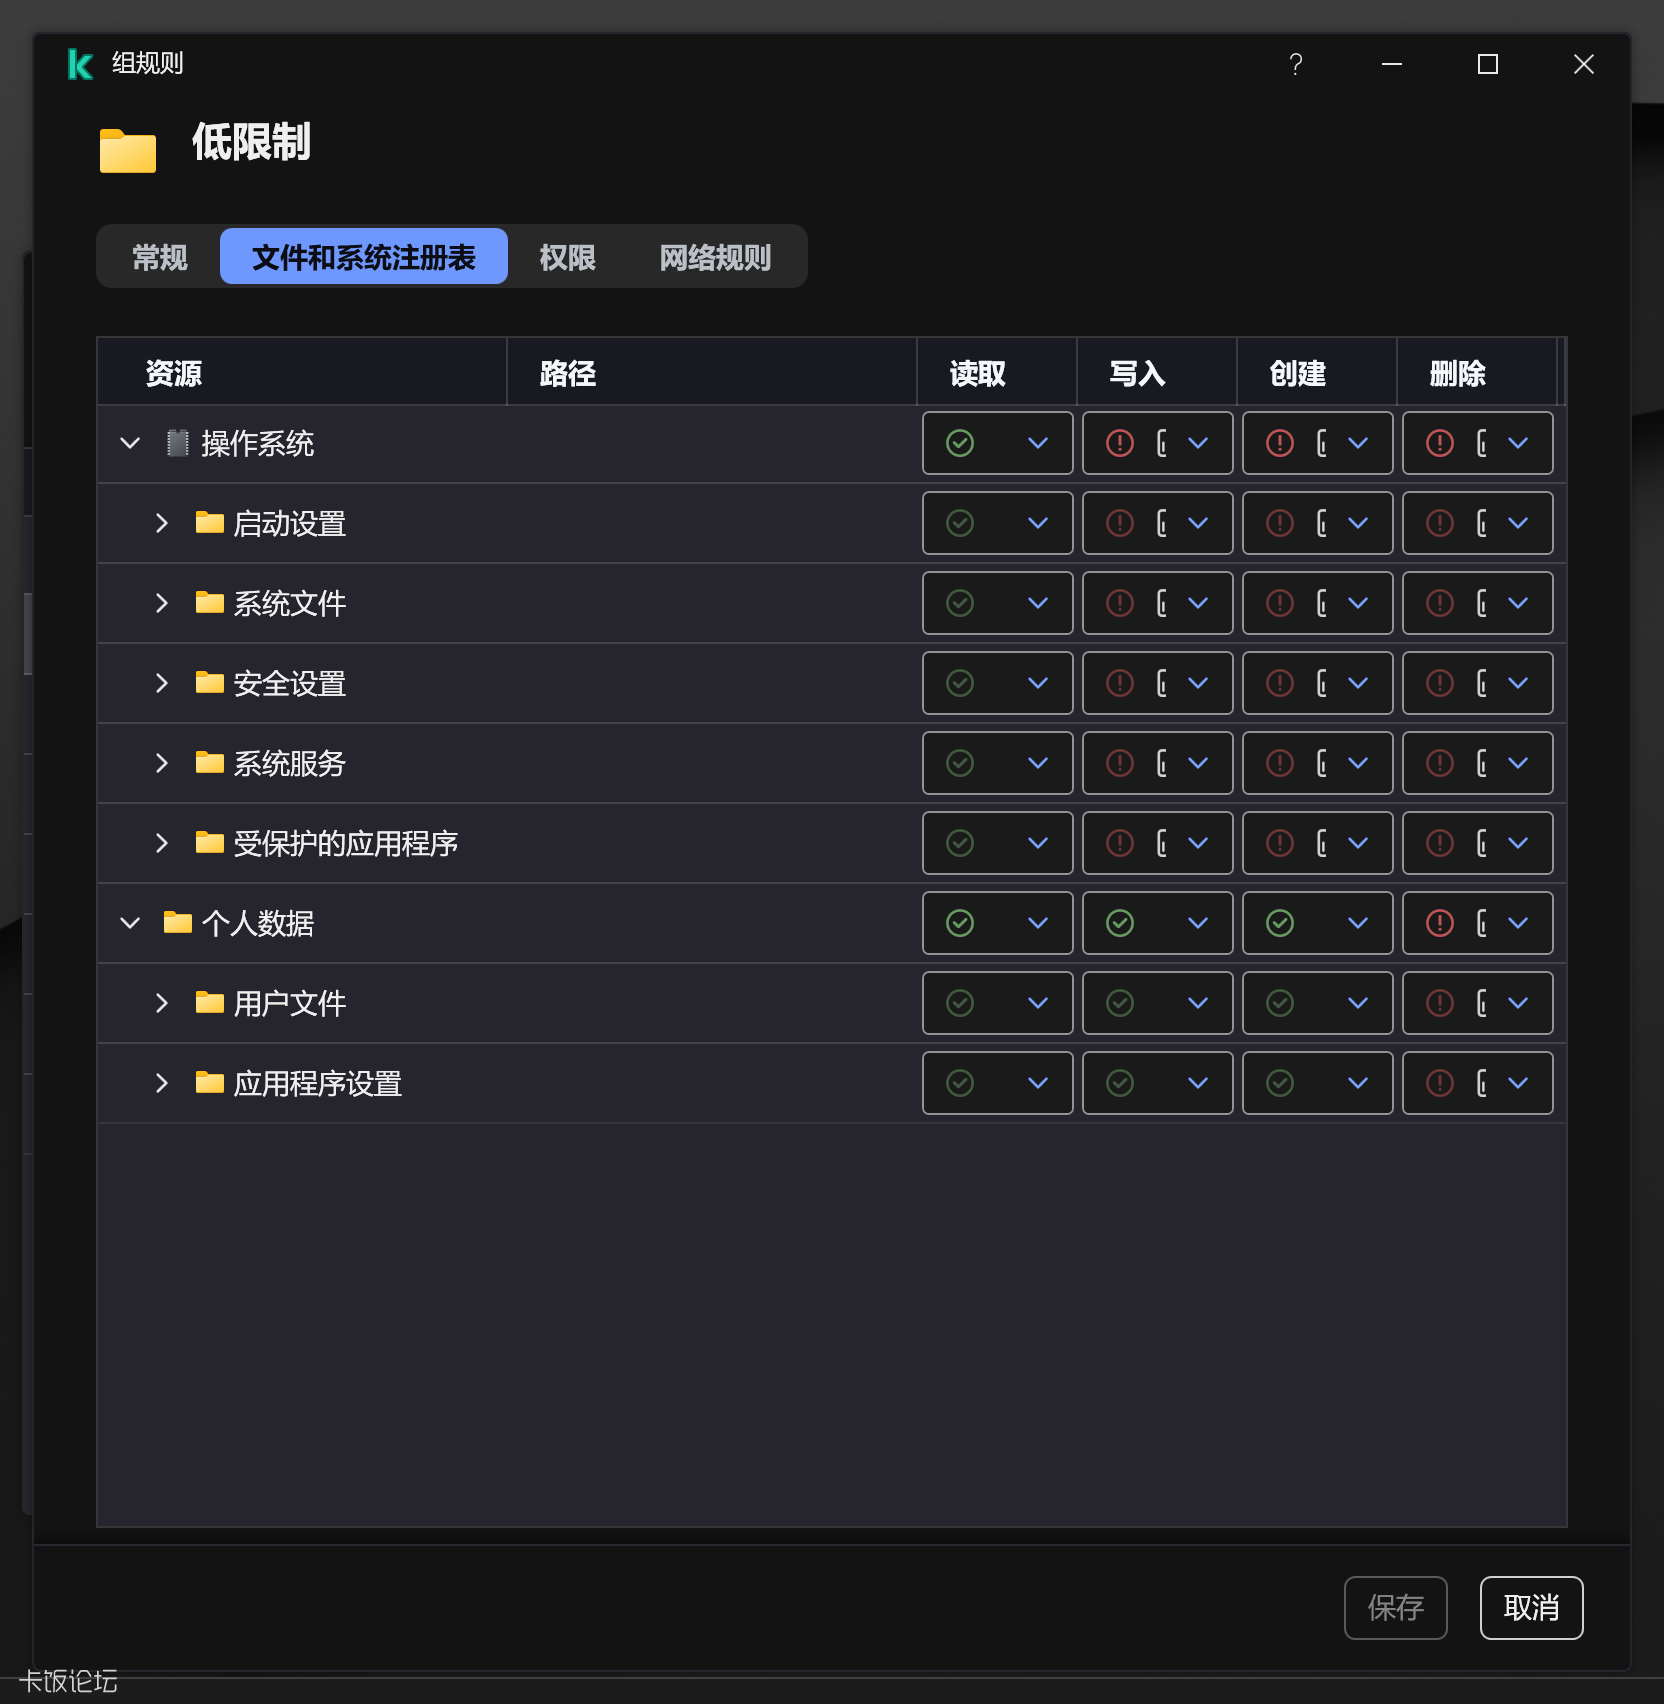This screenshot has height=1704, width=1664.
Task: Switch to the 网络规则 tab
Action: (714, 257)
